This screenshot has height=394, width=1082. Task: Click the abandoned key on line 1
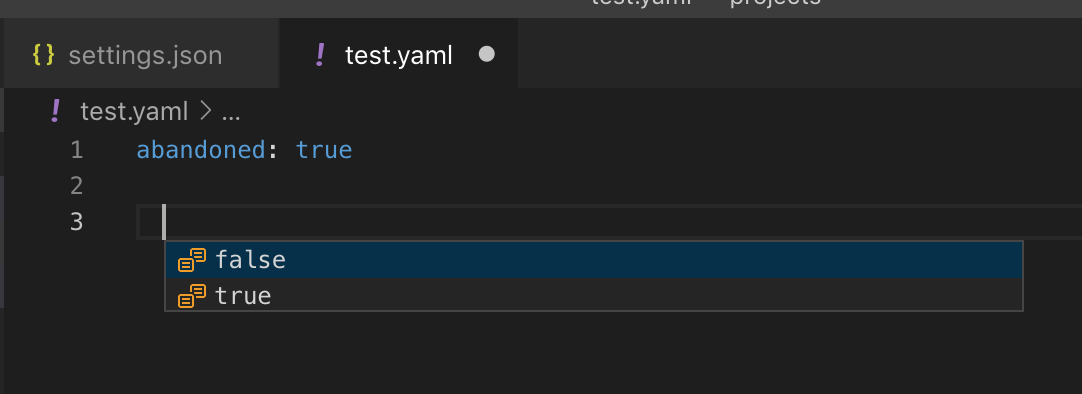click(x=201, y=150)
